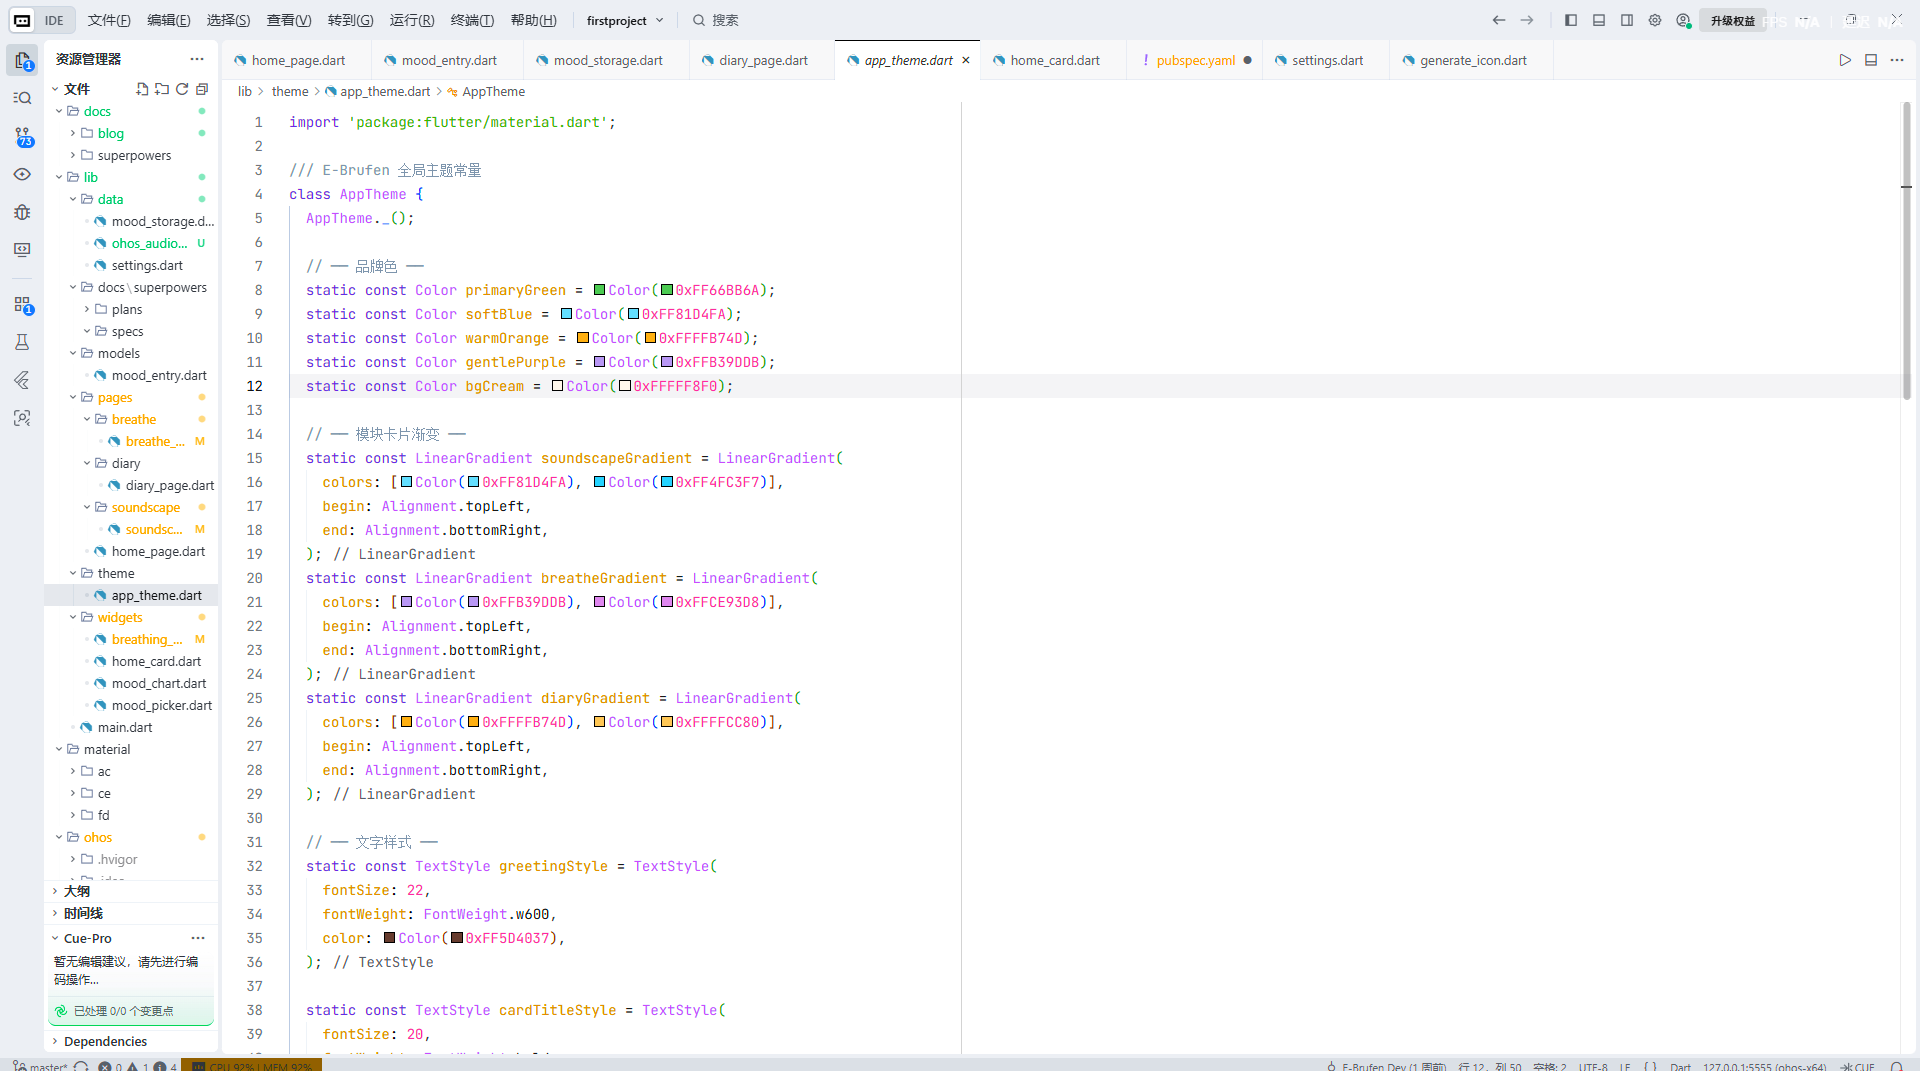The width and height of the screenshot is (1920, 1071).
Task: Collapse all folders in the explorer
Action: 202,89
